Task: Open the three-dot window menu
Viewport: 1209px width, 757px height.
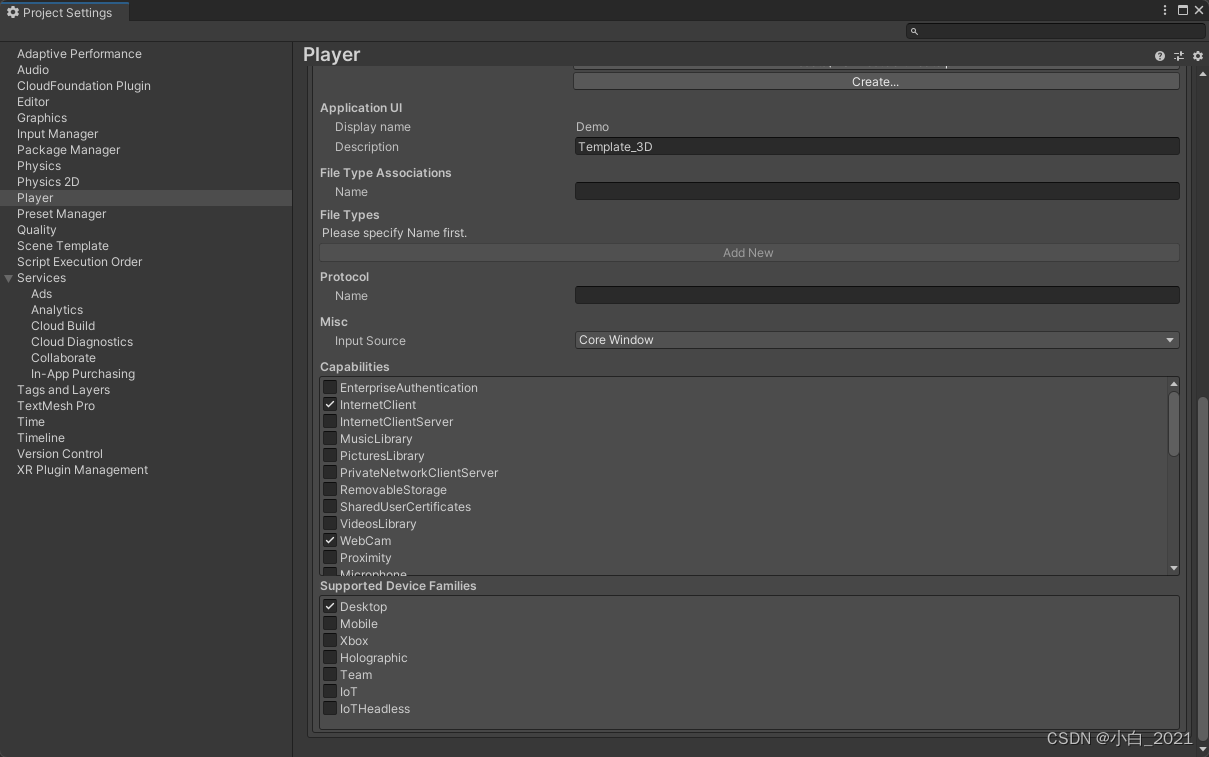Action: pos(1163,9)
